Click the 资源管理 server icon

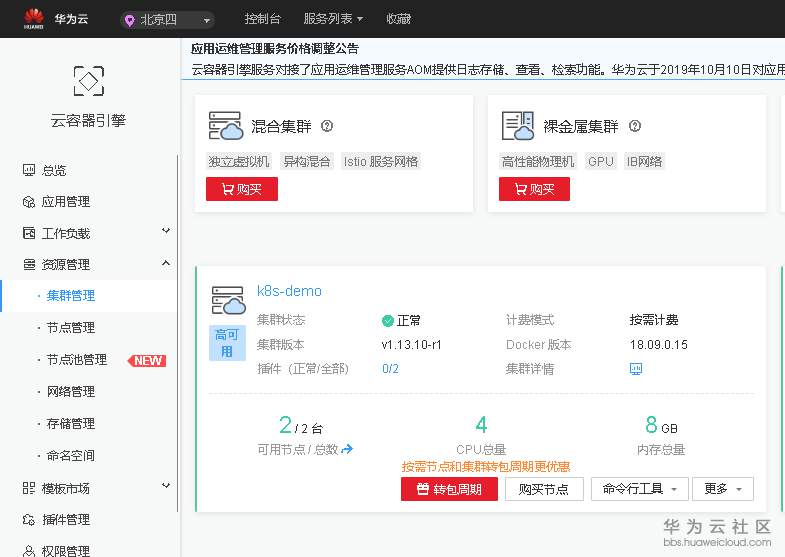click(x=29, y=264)
